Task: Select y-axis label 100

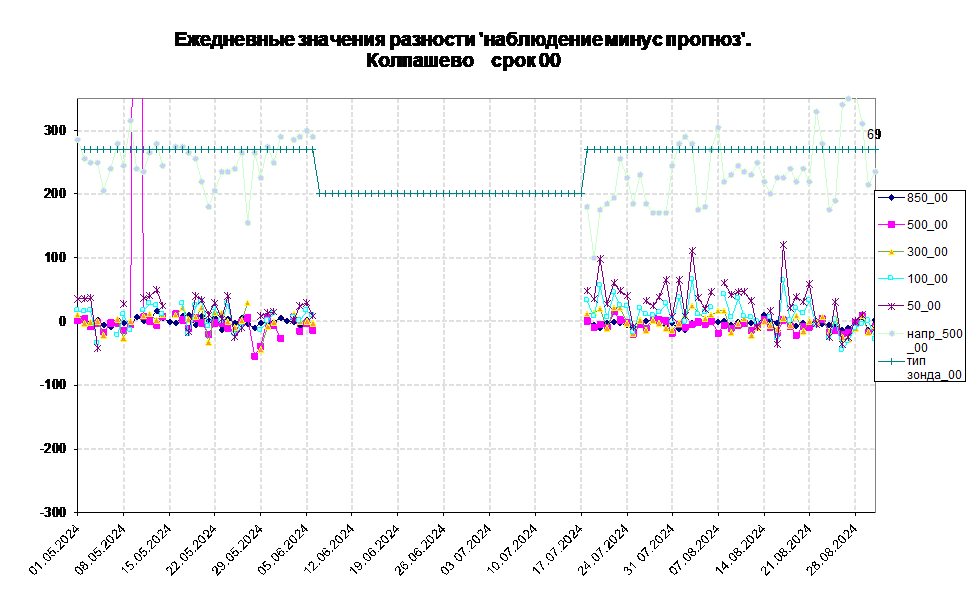Action: (54, 257)
